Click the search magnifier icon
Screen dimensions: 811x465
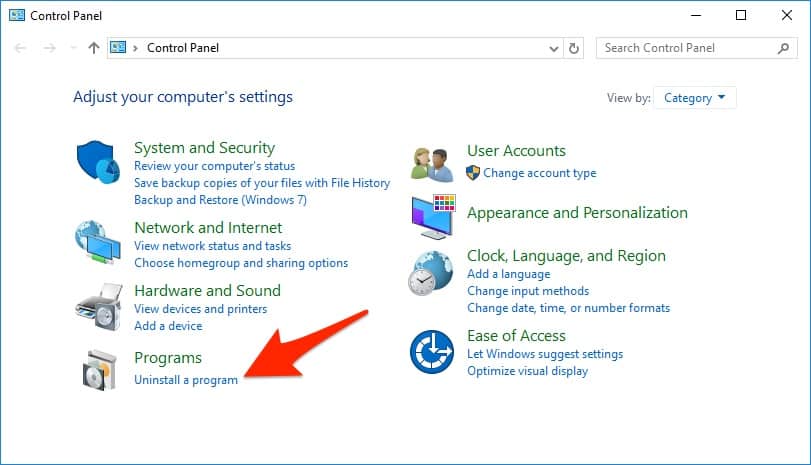point(783,48)
